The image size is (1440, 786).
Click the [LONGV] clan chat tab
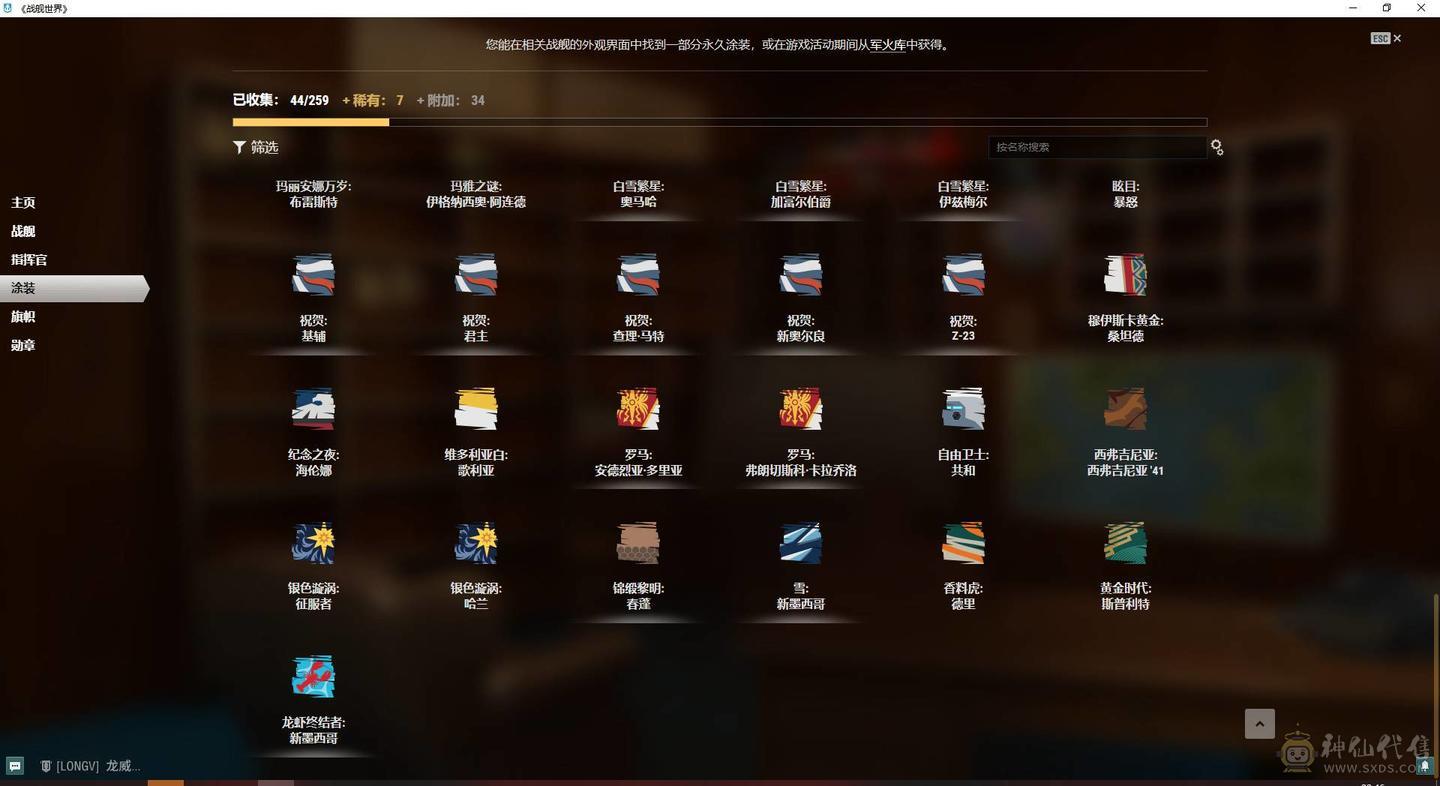[90, 766]
